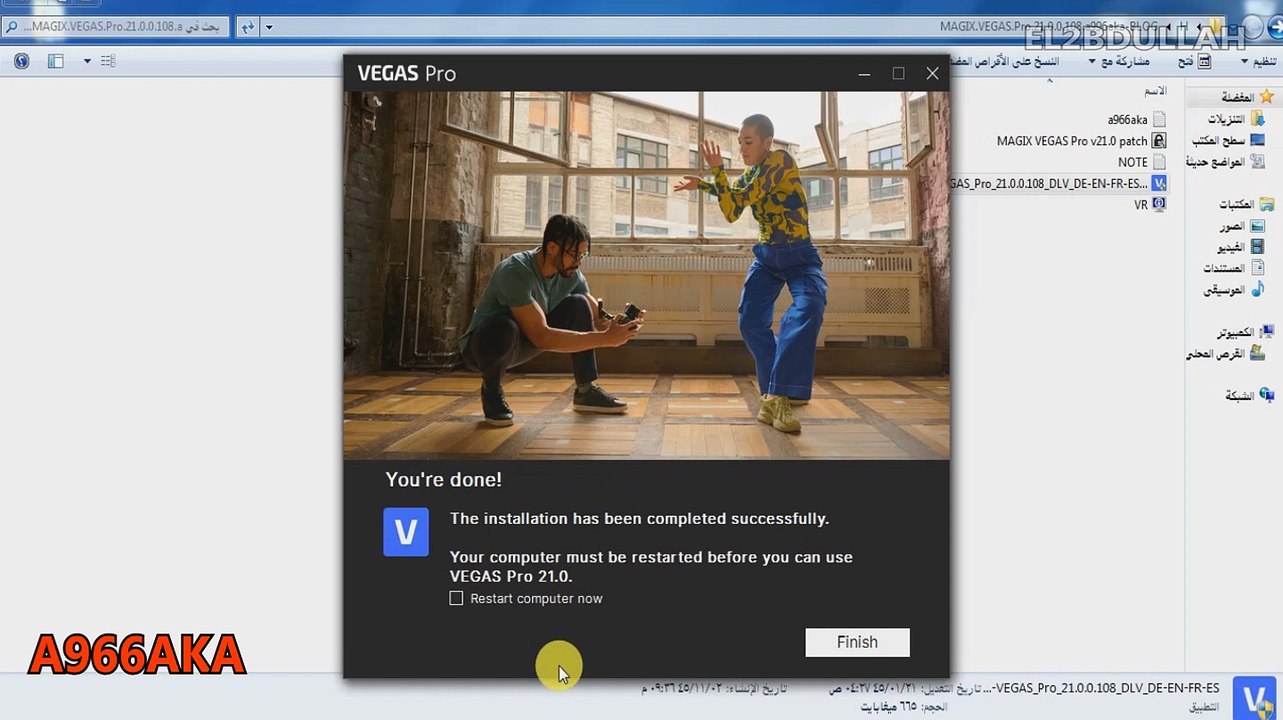The height and width of the screenshot is (720, 1283).
Task: Open the address bar history dropdown arrow
Action: pyautogui.click(x=268, y=27)
